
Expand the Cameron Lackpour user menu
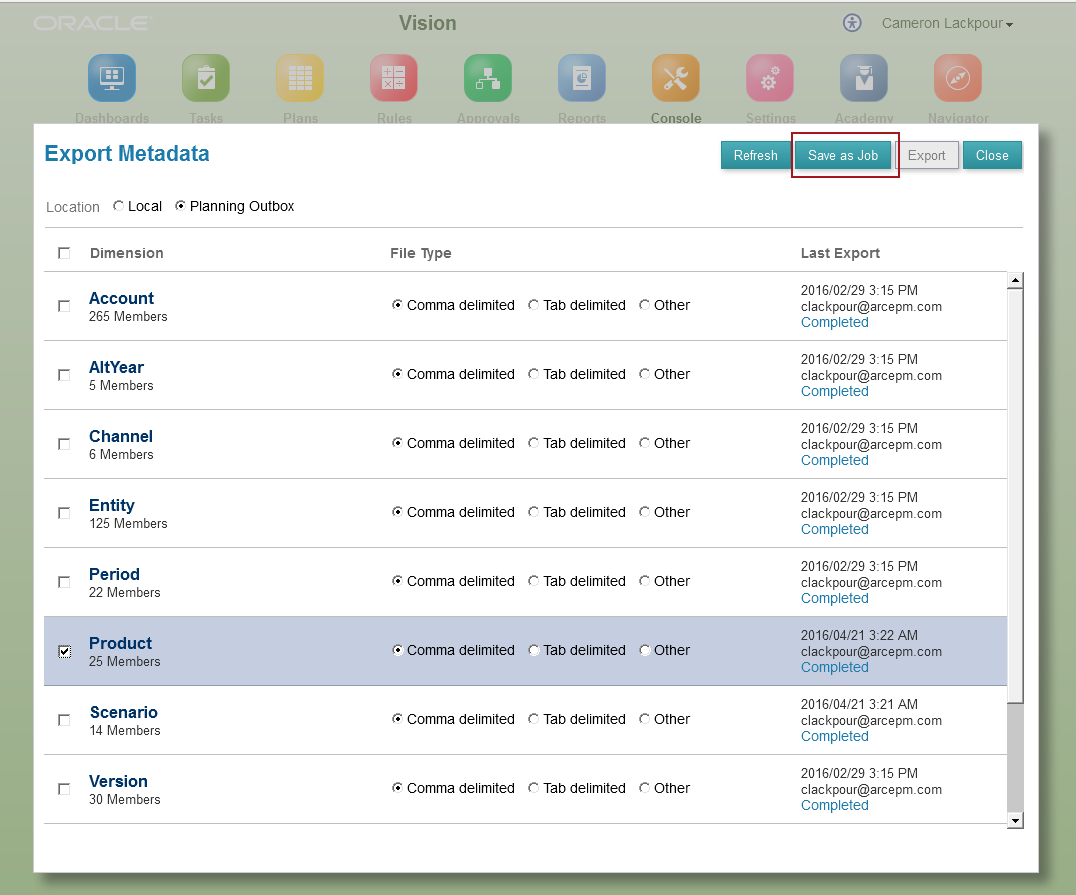tap(947, 23)
